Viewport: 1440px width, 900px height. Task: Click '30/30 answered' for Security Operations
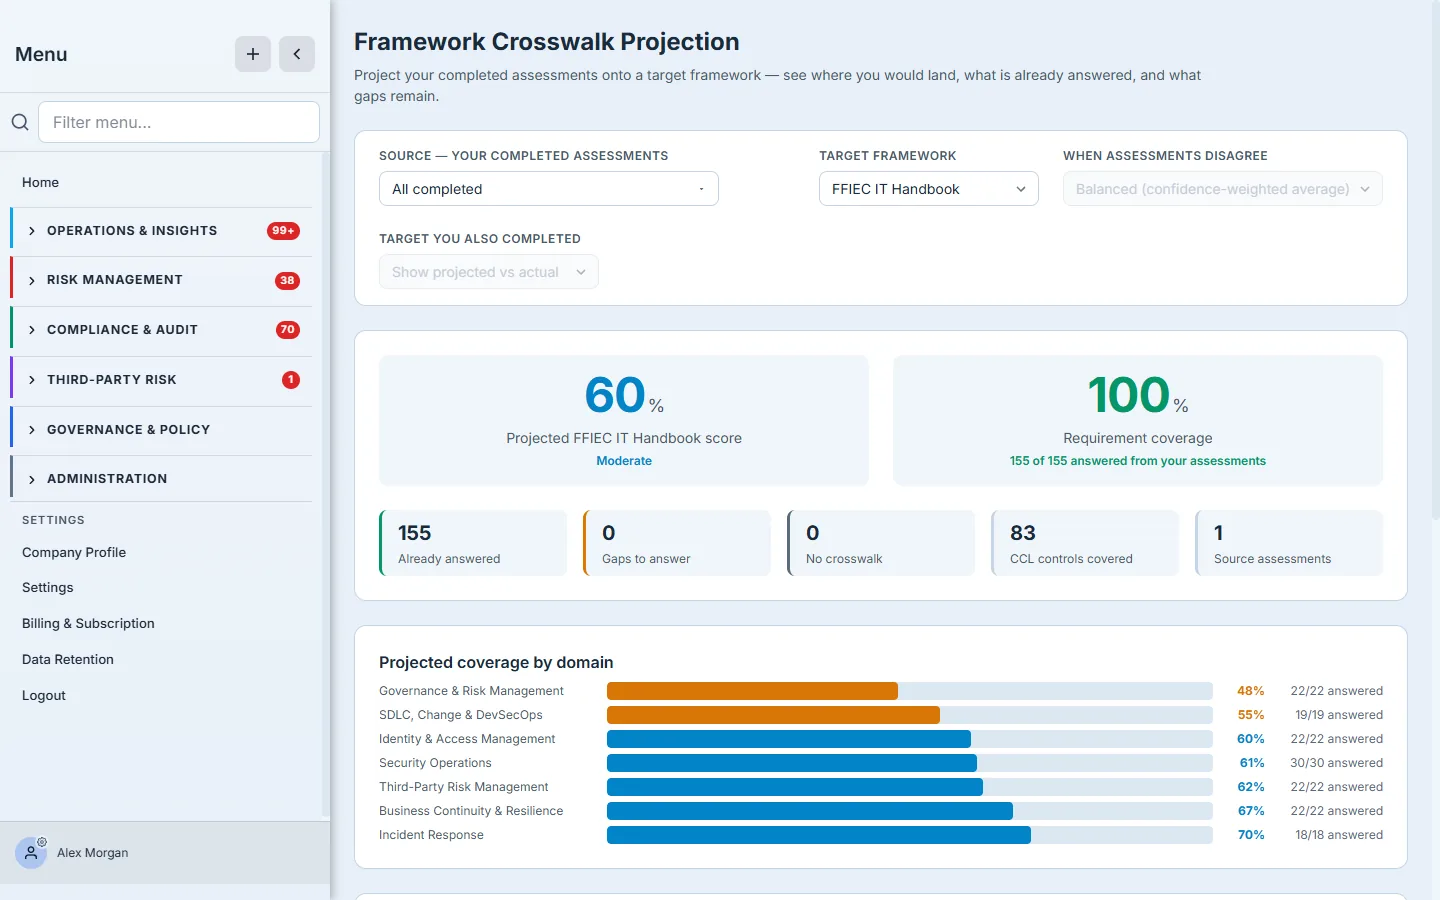tap(1337, 763)
